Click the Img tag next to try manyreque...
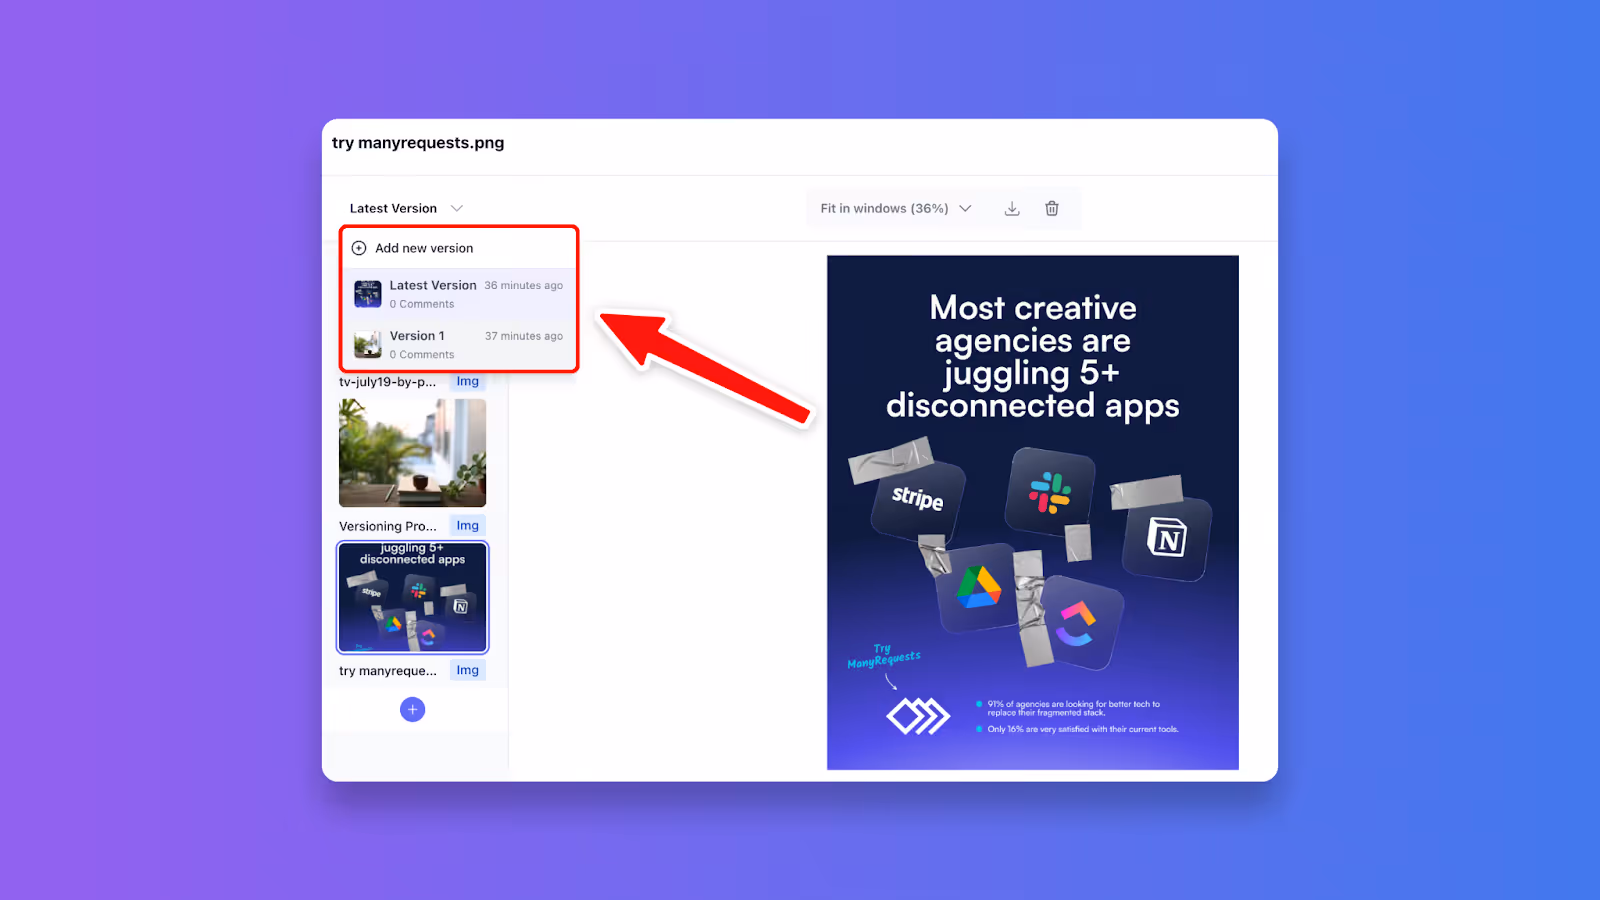 (x=467, y=670)
